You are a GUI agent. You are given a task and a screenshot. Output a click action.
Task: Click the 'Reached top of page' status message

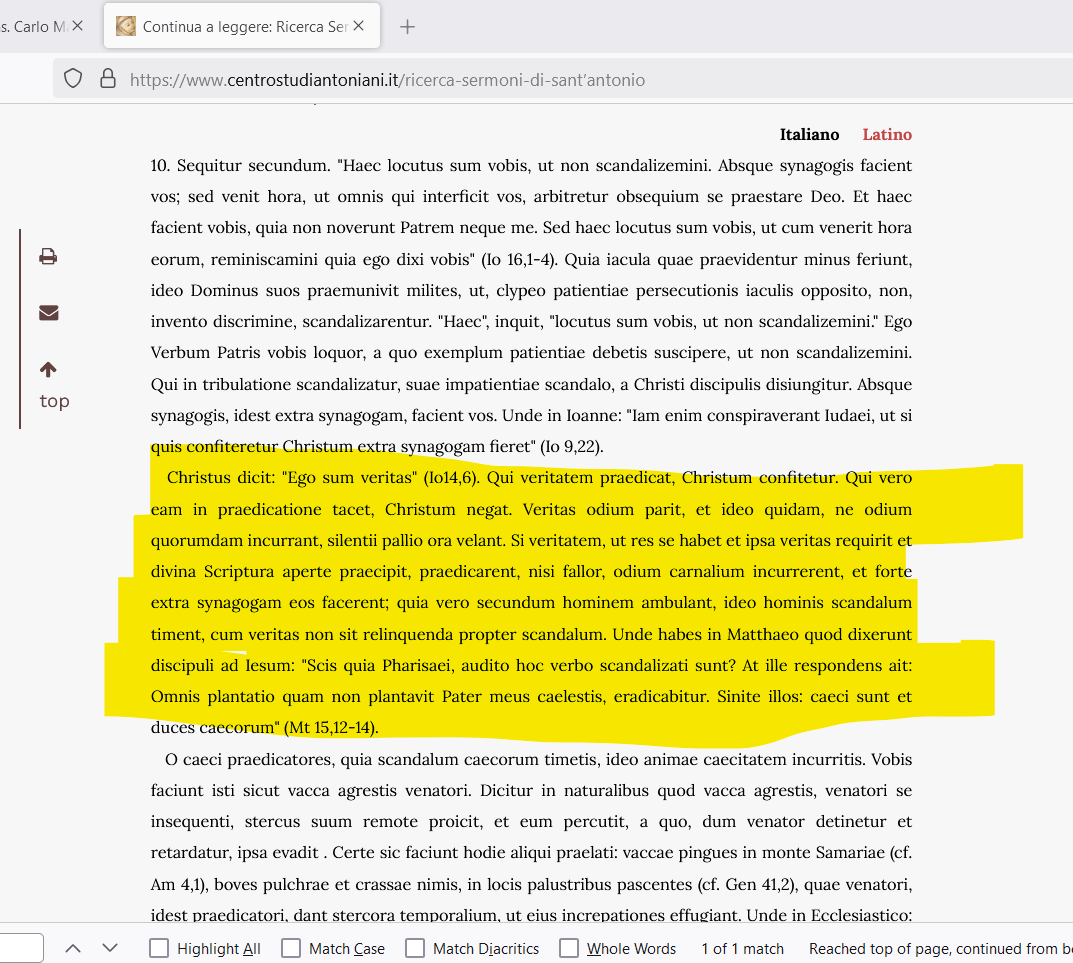pyautogui.click(x=940, y=949)
